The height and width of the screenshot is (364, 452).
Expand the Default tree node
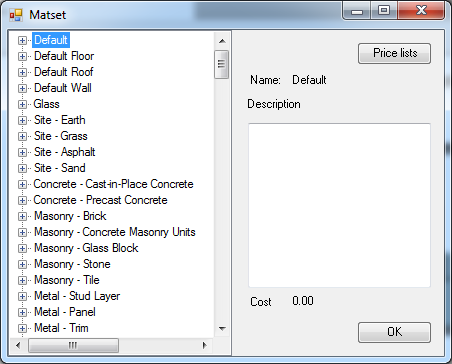tap(22, 40)
